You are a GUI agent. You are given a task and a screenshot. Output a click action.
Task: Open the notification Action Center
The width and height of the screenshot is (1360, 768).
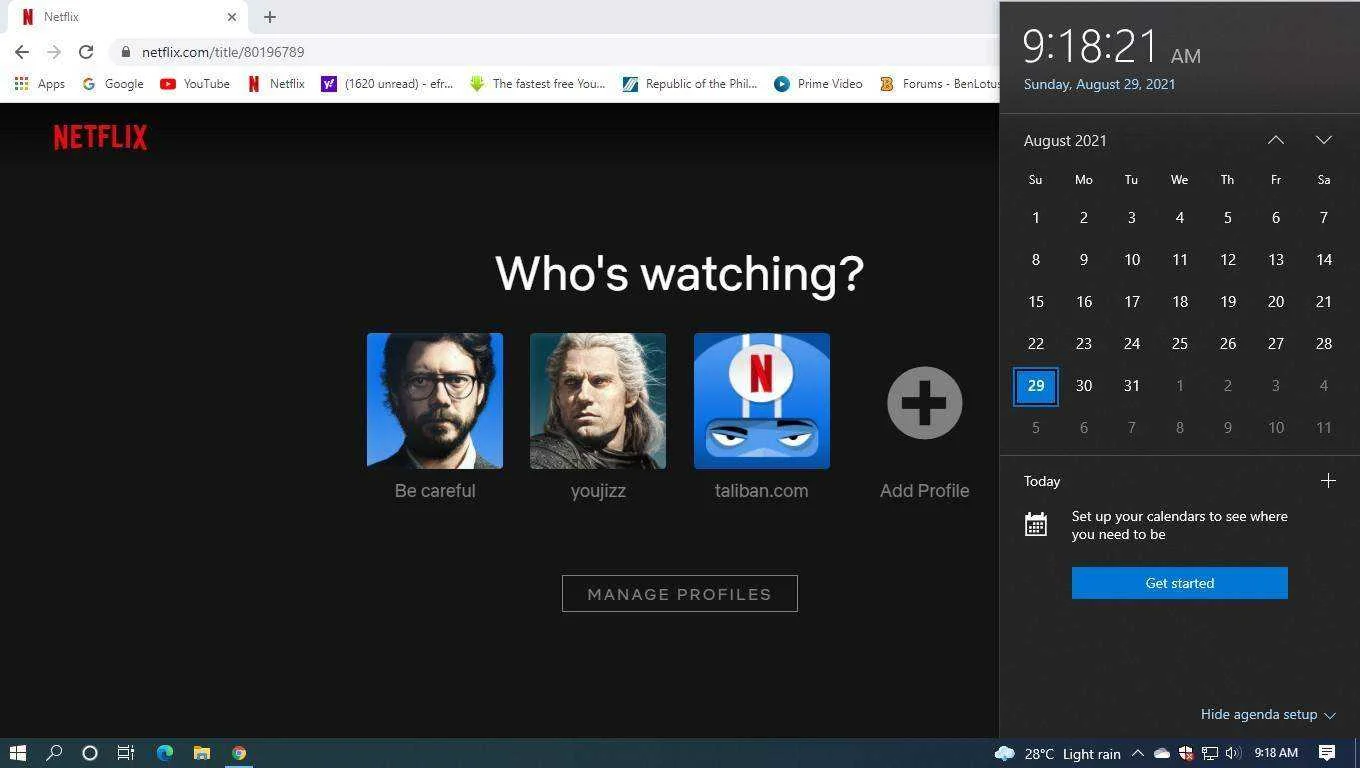1327,753
